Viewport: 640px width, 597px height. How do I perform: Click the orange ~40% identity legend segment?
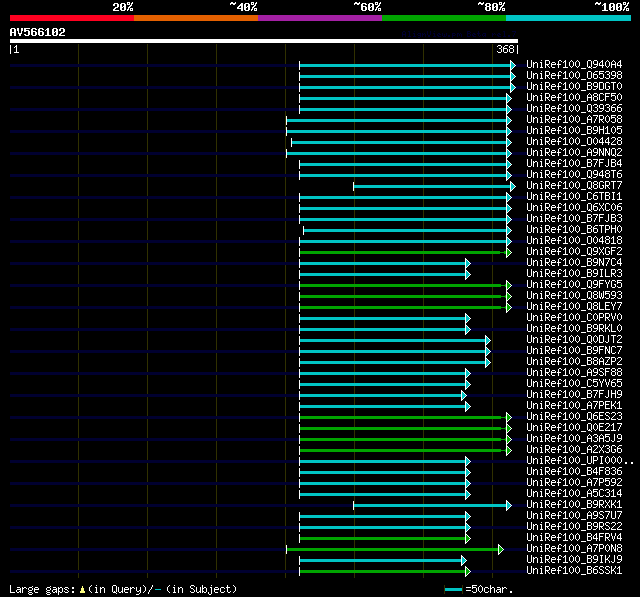pyautogui.click(x=196, y=18)
